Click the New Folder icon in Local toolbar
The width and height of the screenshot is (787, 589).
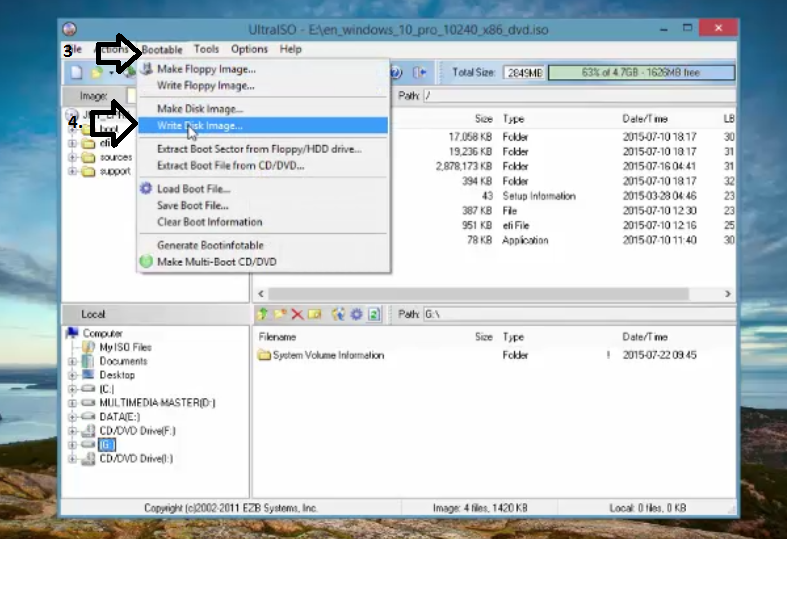pyautogui.click(x=280, y=314)
